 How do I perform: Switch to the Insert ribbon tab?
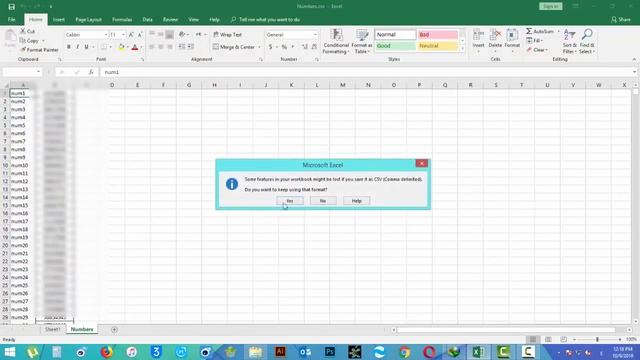pos(59,20)
